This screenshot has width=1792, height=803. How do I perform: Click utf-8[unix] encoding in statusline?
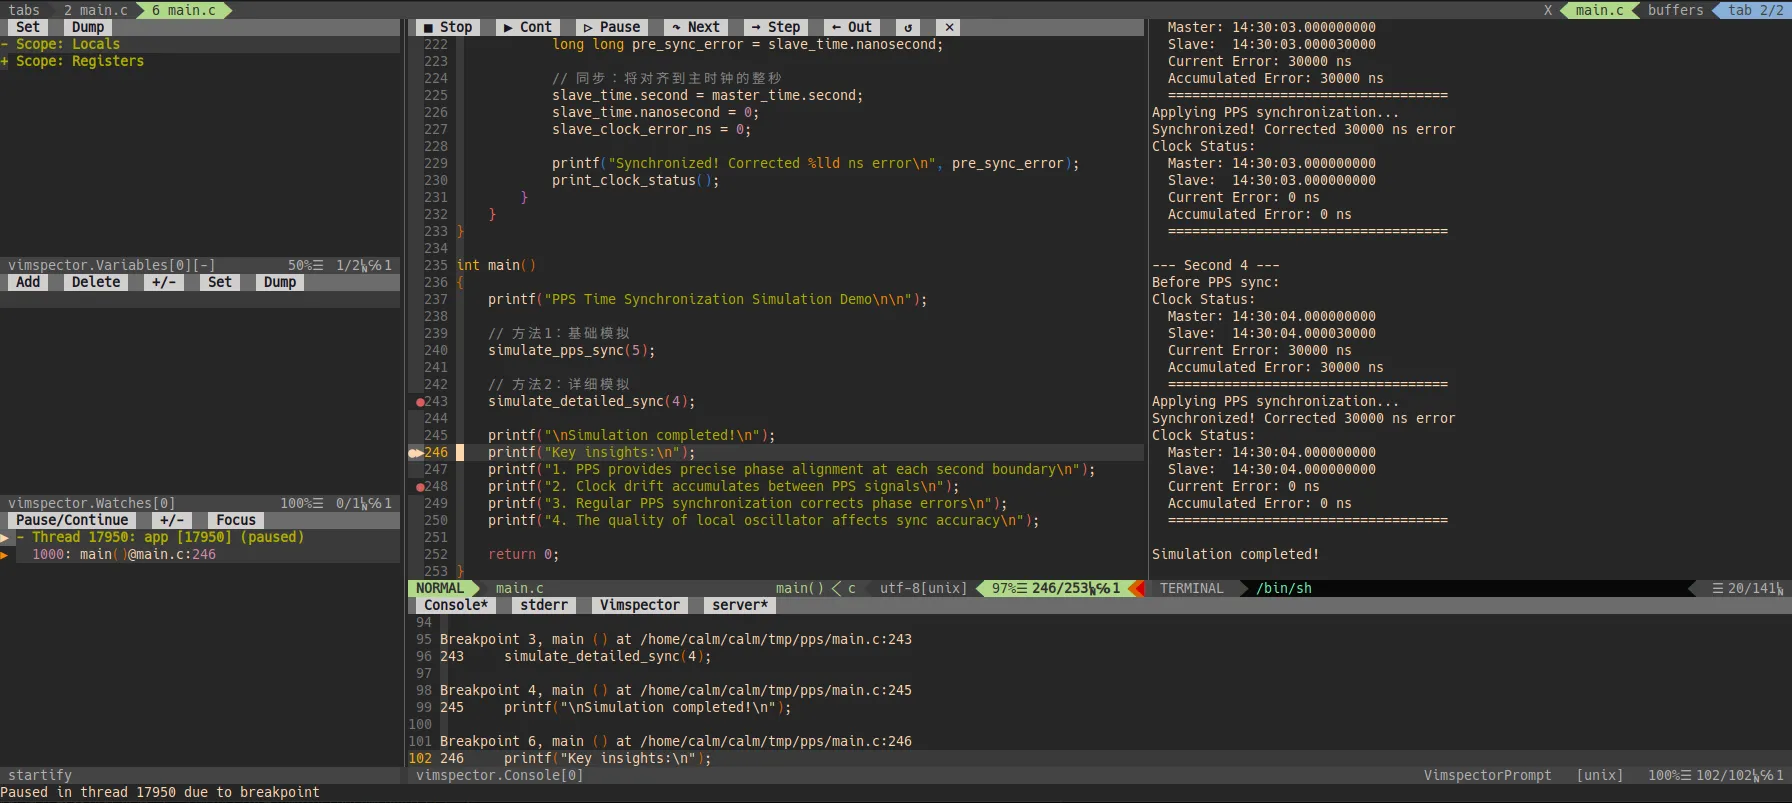924,588
